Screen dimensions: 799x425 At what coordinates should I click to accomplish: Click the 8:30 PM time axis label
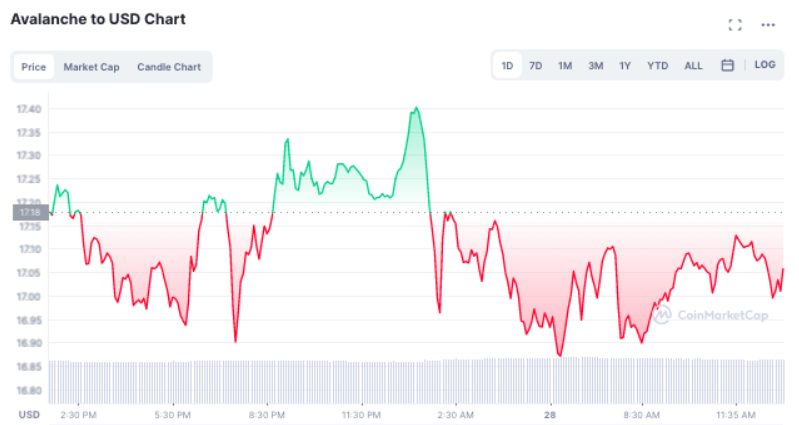[x=267, y=414]
